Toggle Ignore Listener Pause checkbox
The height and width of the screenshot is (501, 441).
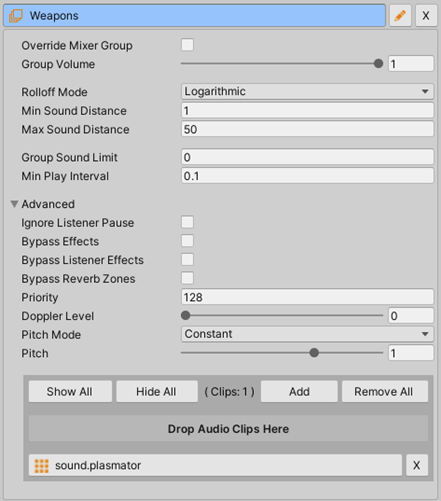pyautogui.click(x=187, y=222)
